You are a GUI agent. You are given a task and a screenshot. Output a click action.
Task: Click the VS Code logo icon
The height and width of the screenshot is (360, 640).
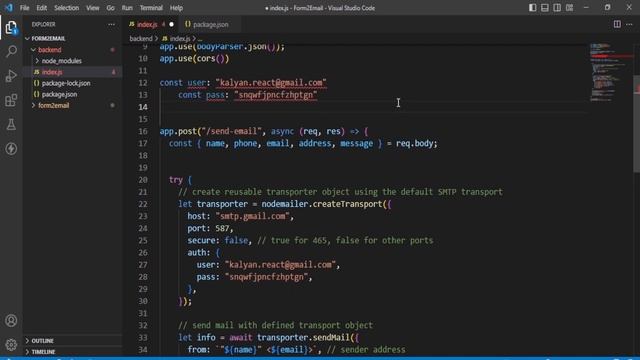pyautogui.click(x=9, y=7)
